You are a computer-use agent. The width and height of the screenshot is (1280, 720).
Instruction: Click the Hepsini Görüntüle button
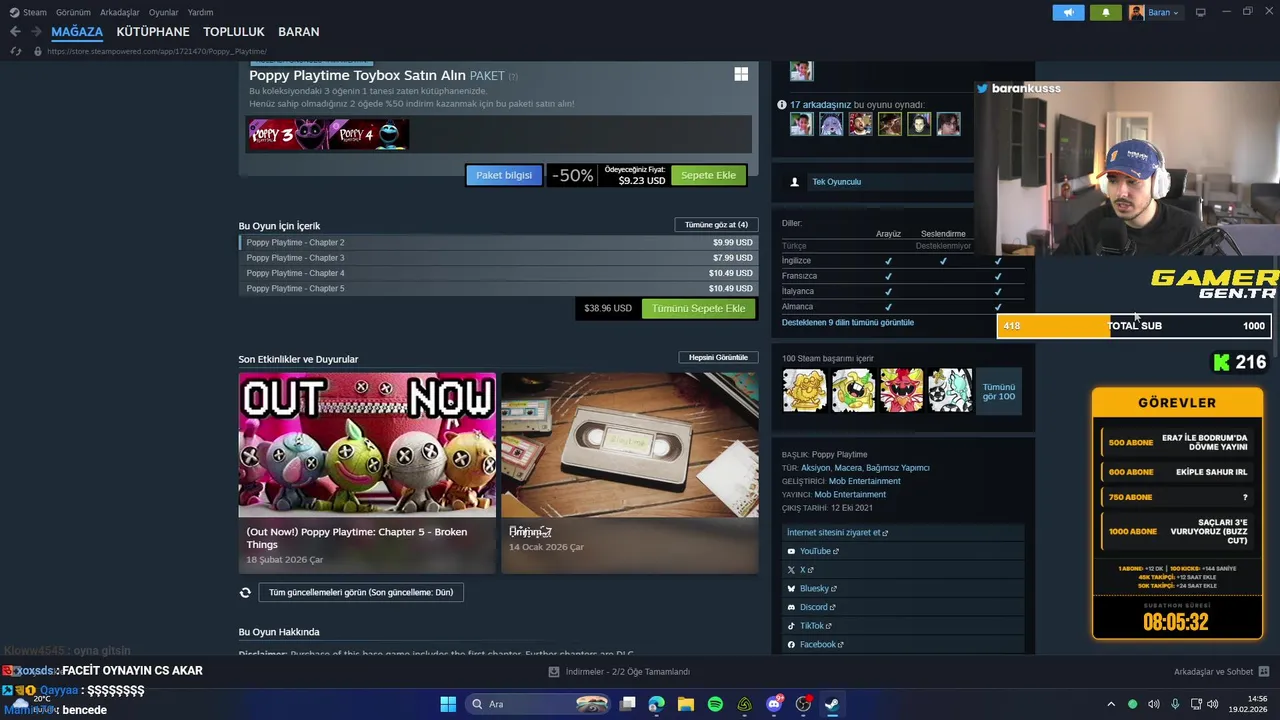[718, 357]
